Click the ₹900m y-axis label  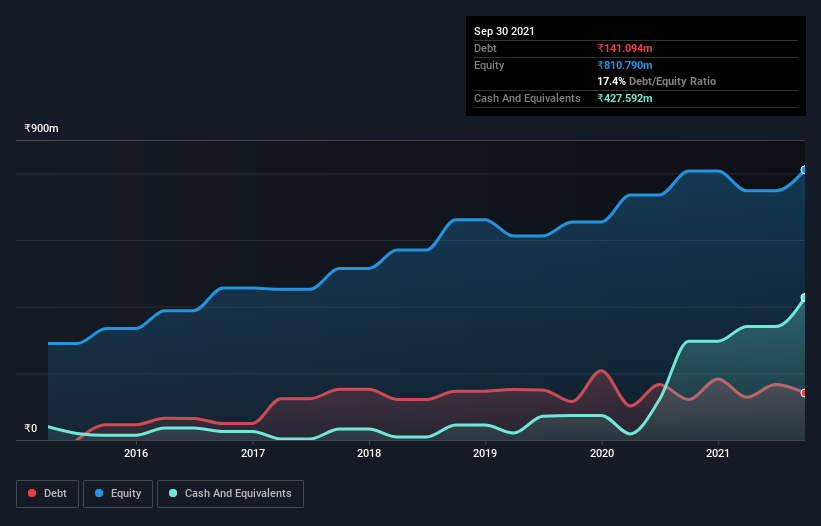point(41,128)
